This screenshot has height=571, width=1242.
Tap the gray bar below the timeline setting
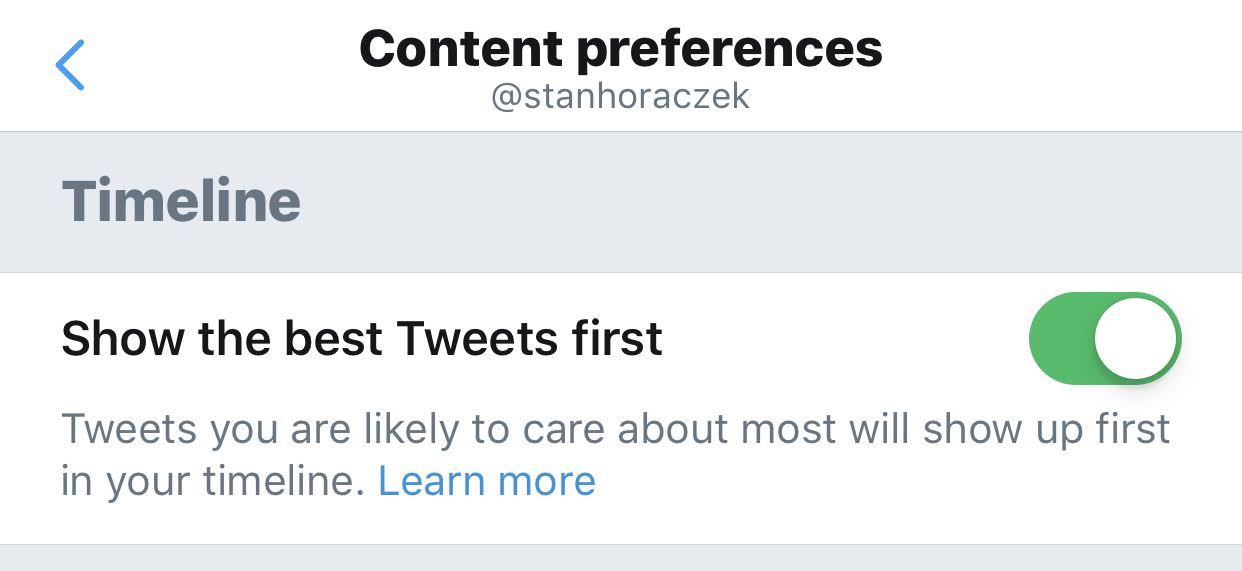point(620,558)
